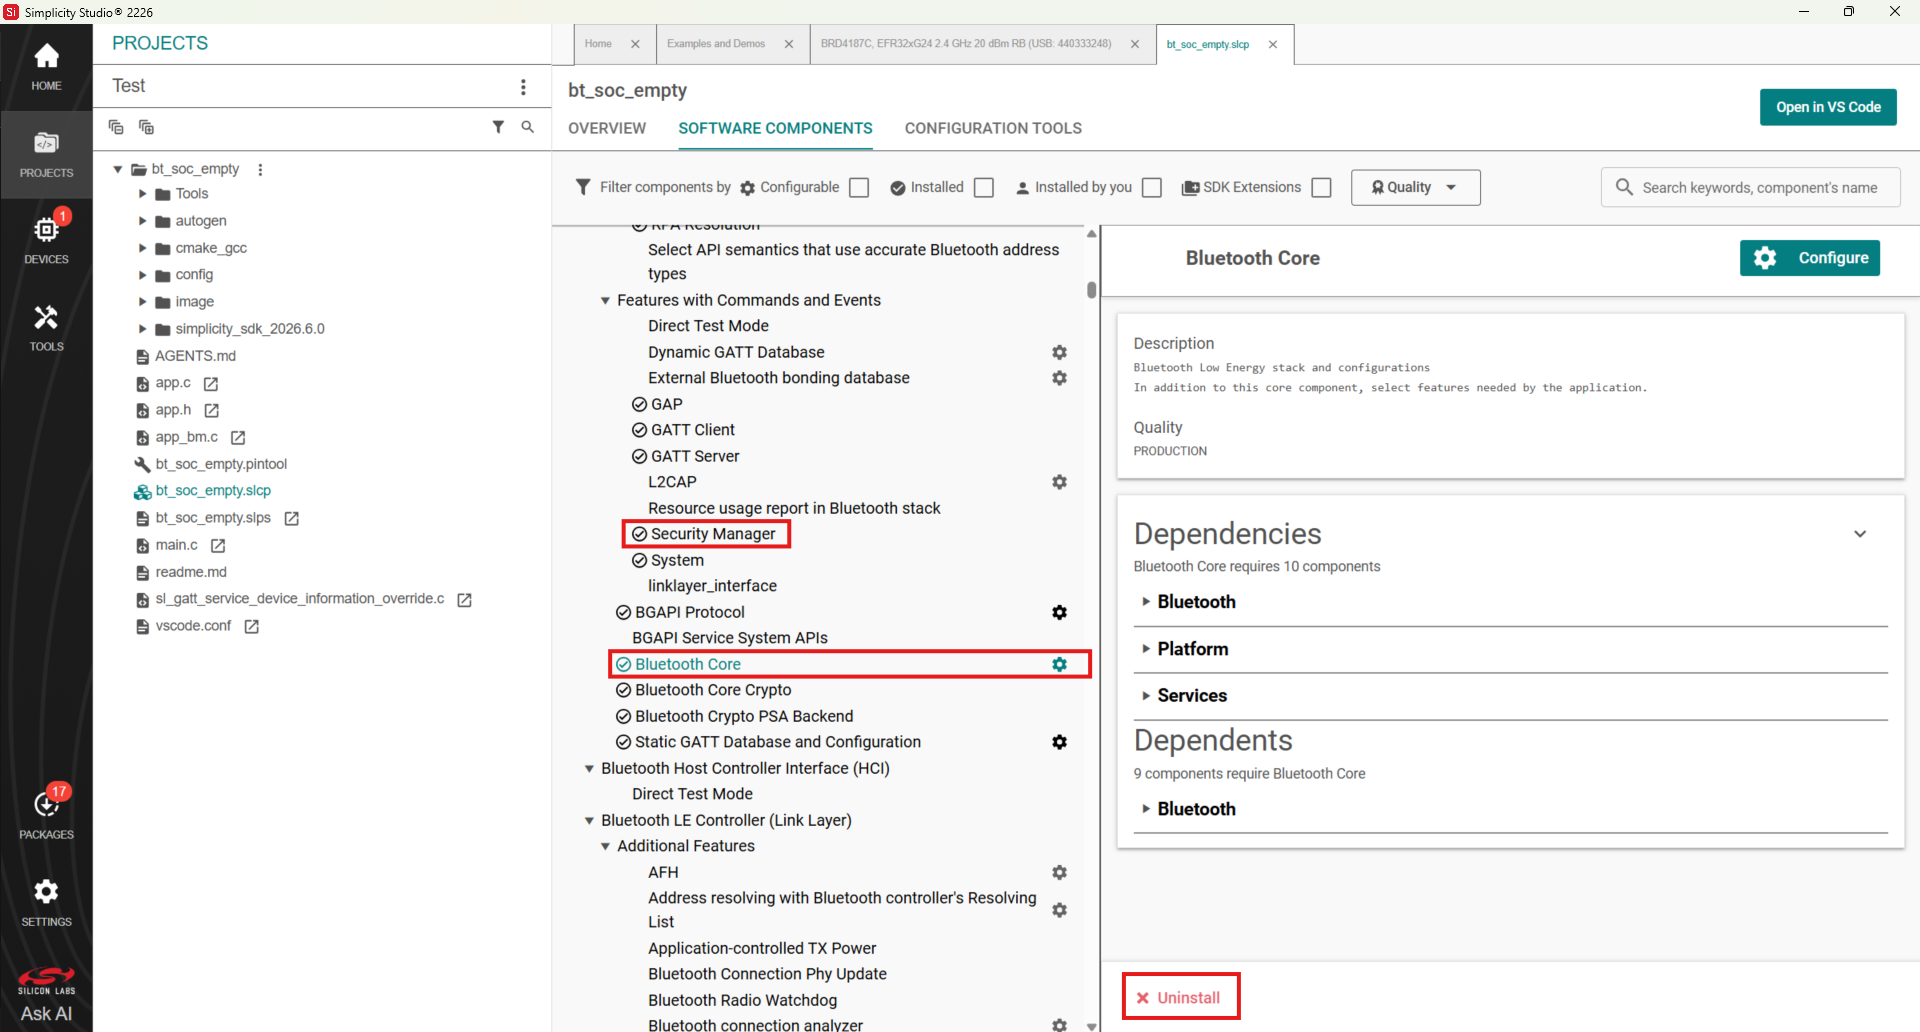Viewport: 1920px width, 1032px height.
Task: Expand the Services dependencies group
Action: coord(1146,695)
